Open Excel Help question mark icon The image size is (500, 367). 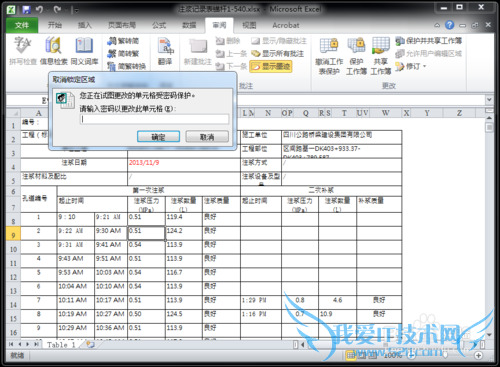pos(450,25)
